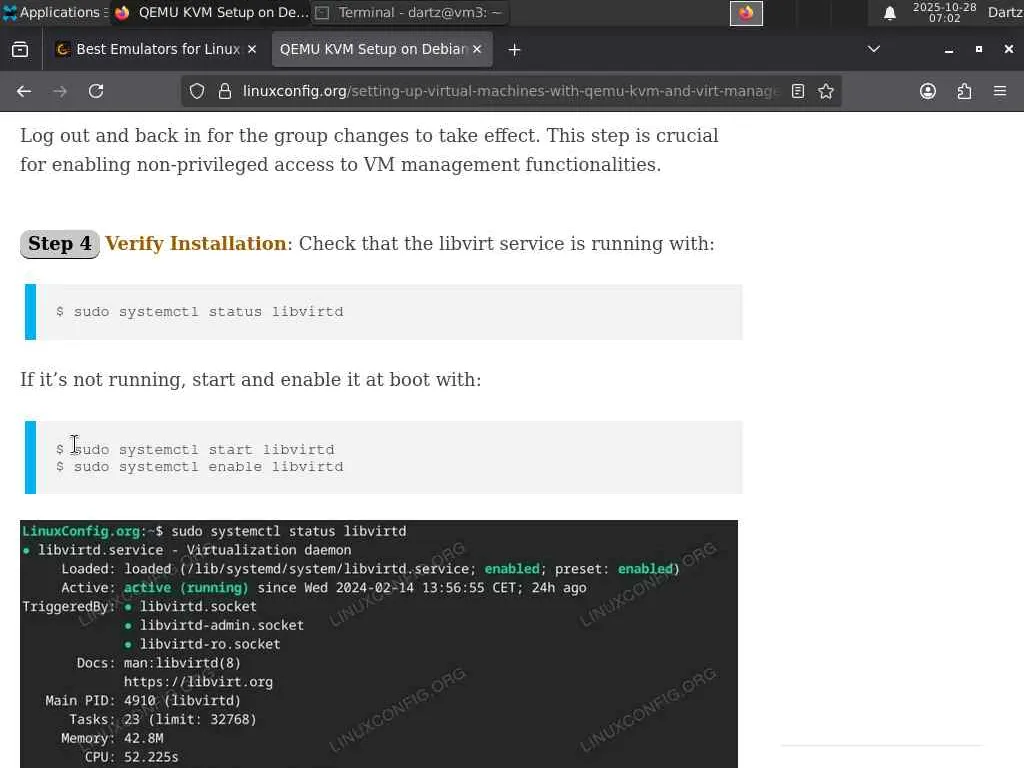This screenshot has width=1024, height=768.
Task: Click the 'Log out and back in' paragraph
Action: point(369,150)
